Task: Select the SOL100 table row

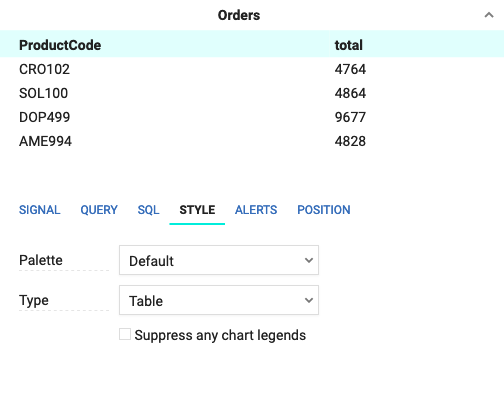Action: tap(252, 93)
